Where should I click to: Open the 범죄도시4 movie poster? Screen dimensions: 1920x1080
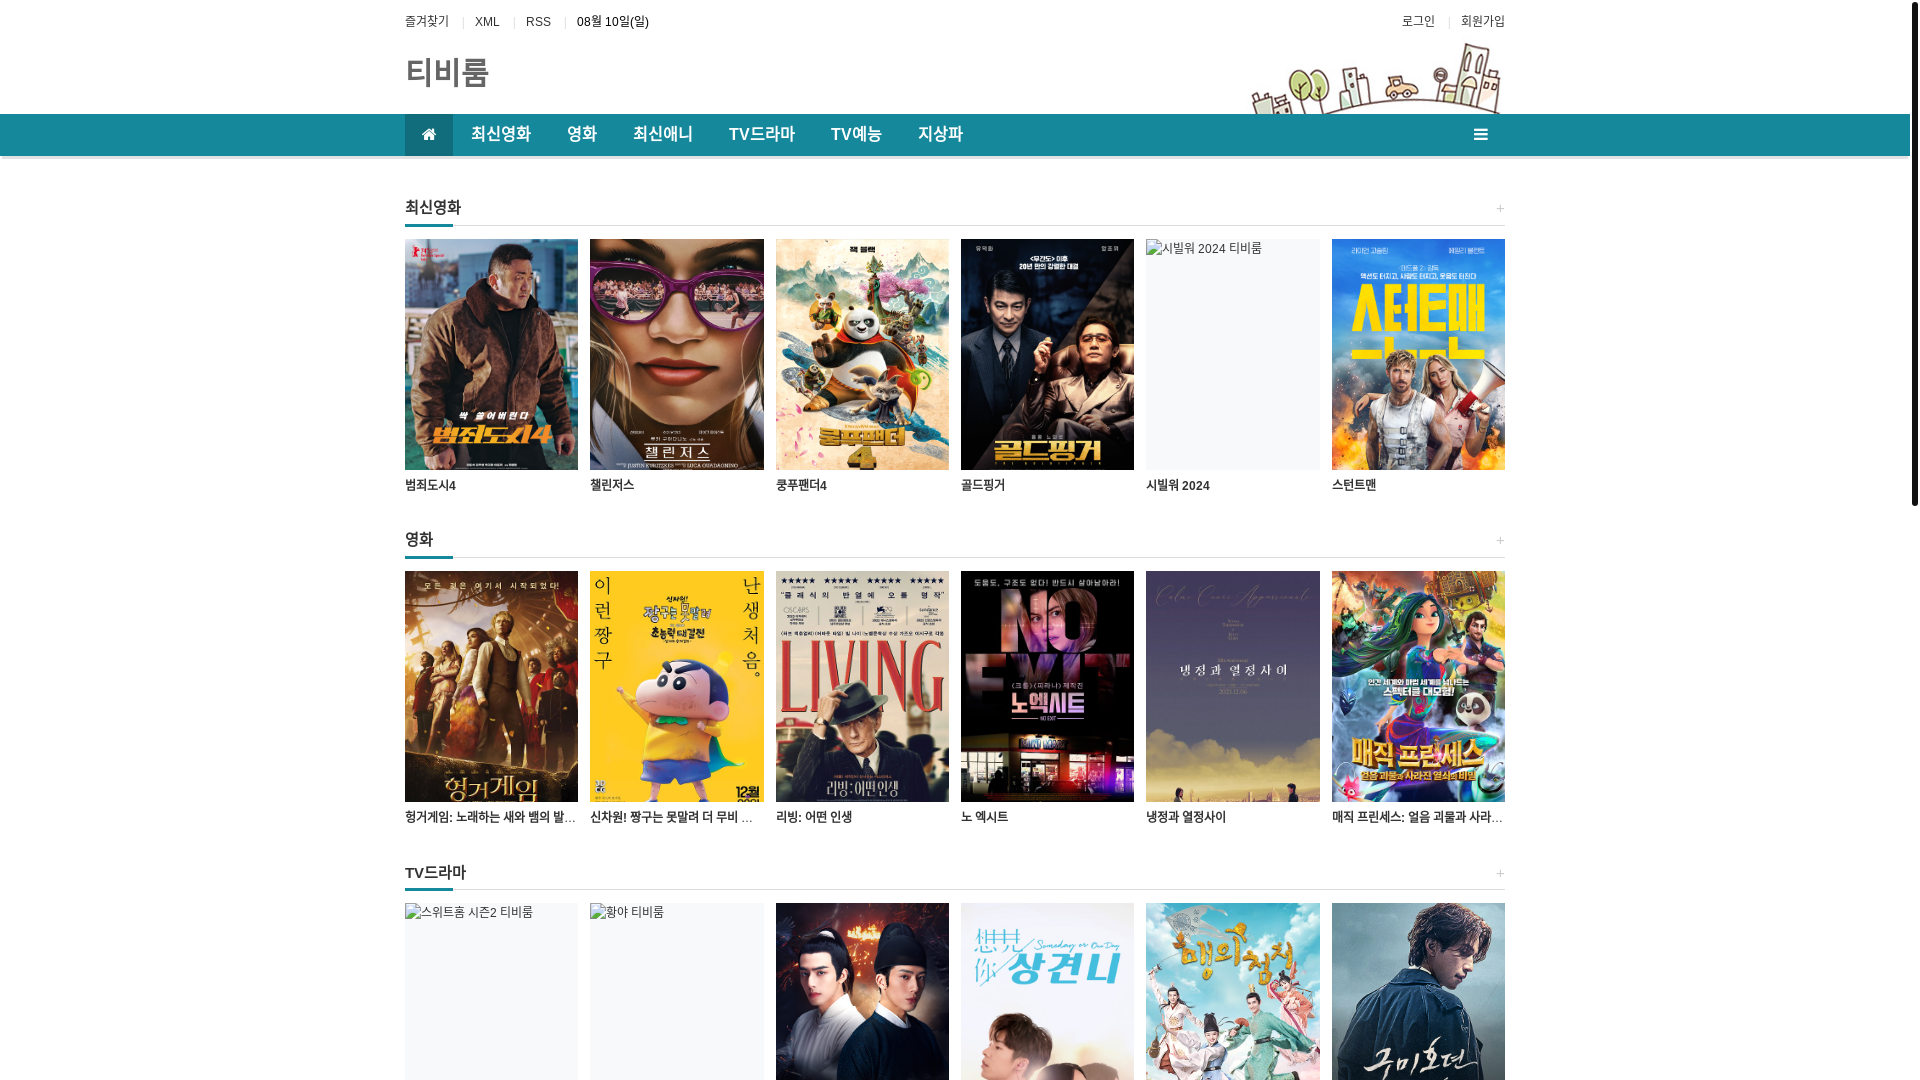[491, 354]
